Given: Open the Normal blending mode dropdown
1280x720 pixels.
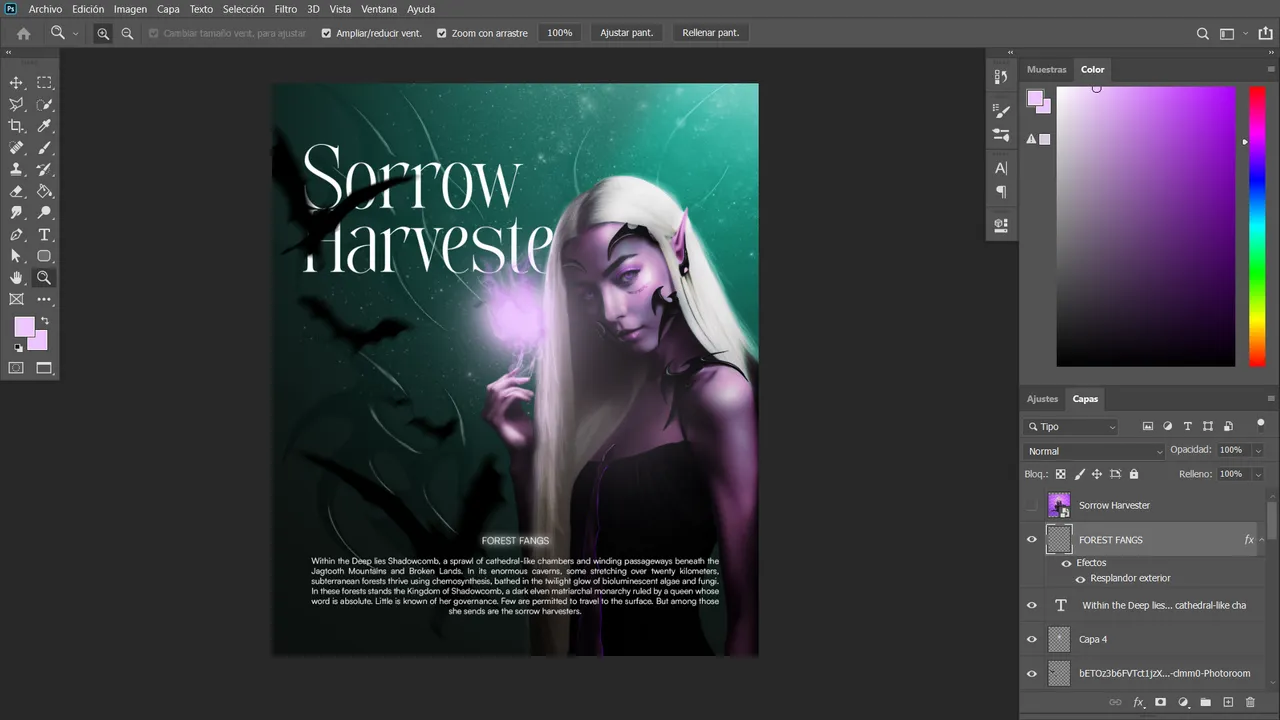Looking at the screenshot, I should click(x=1095, y=451).
